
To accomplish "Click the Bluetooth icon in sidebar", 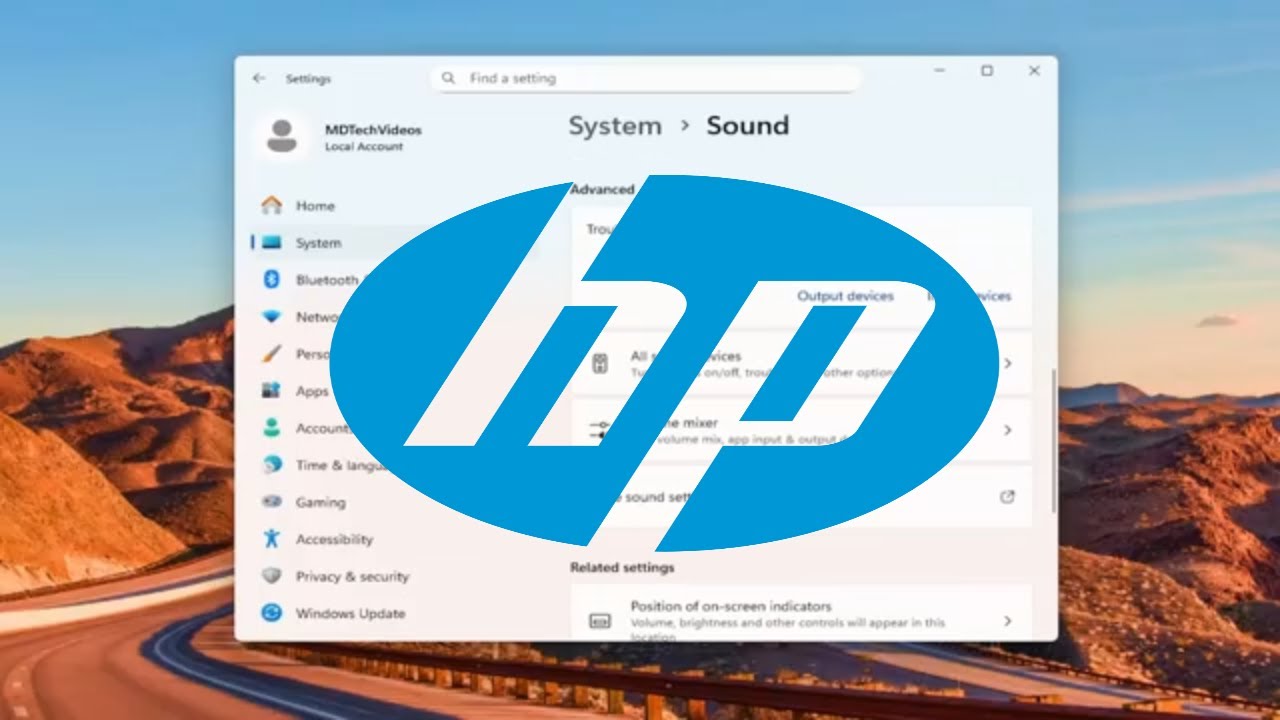I will pyautogui.click(x=271, y=280).
